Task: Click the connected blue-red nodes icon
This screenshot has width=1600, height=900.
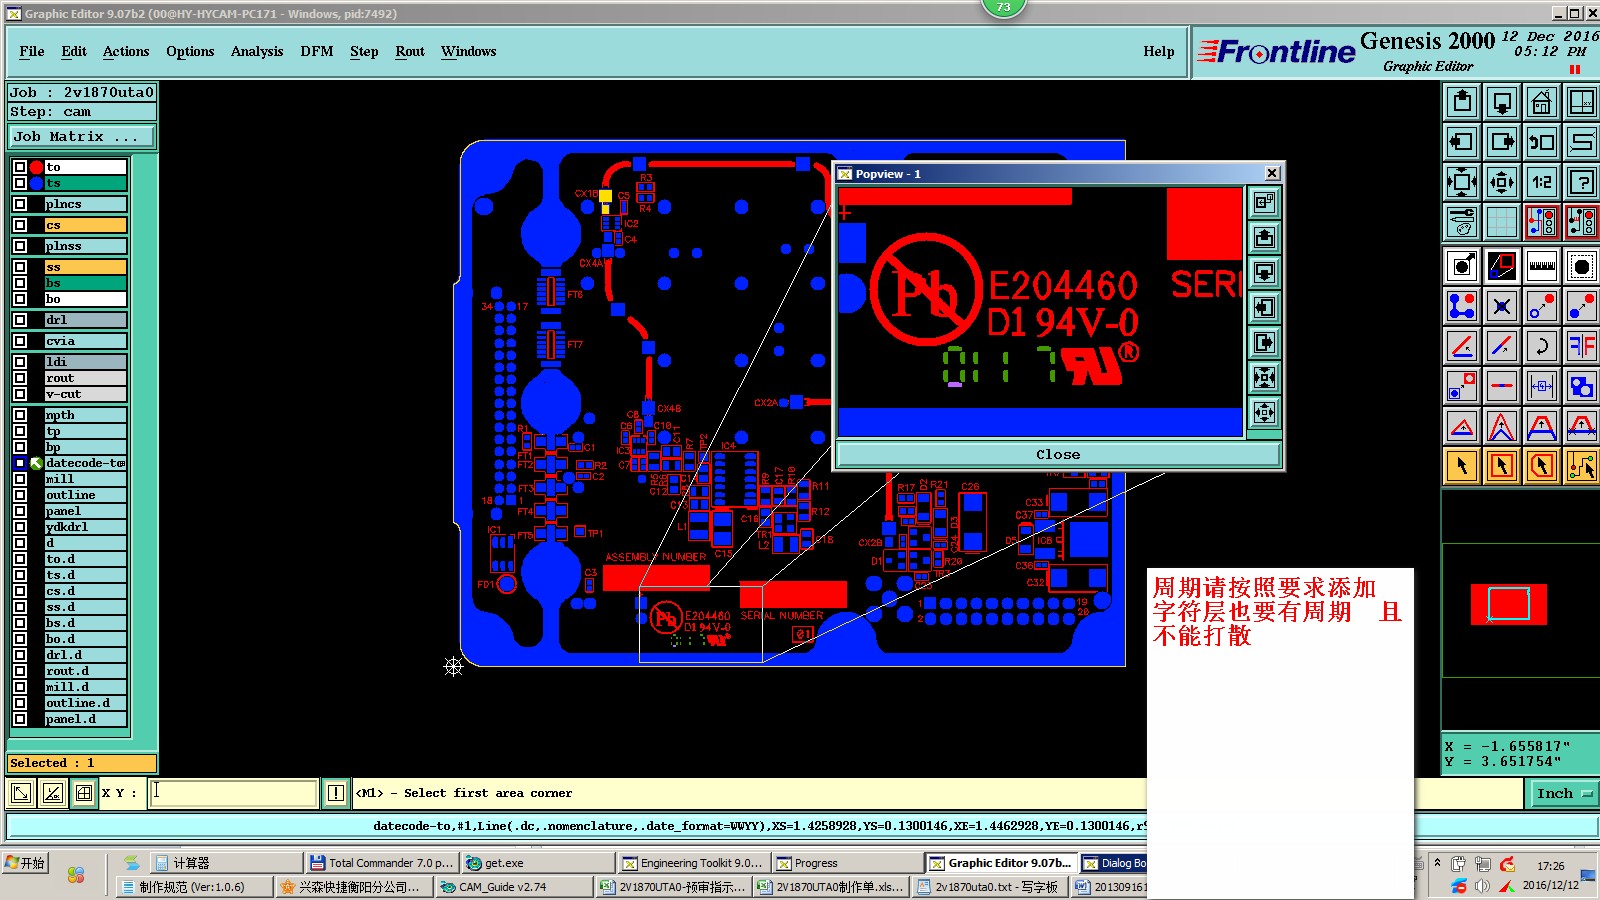Action: coord(1462,306)
